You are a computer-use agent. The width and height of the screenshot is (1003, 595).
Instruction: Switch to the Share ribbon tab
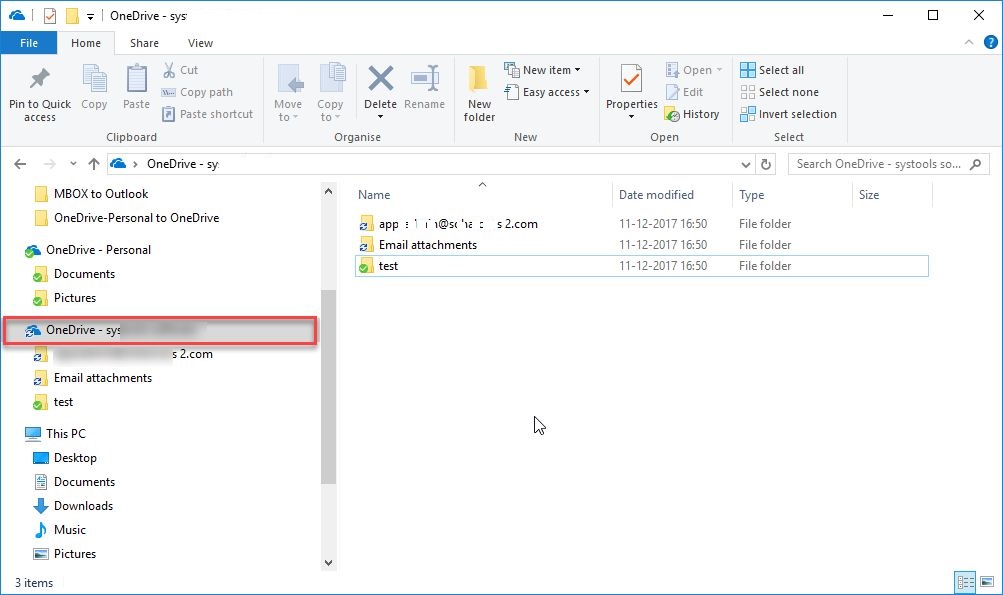click(144, 43)
